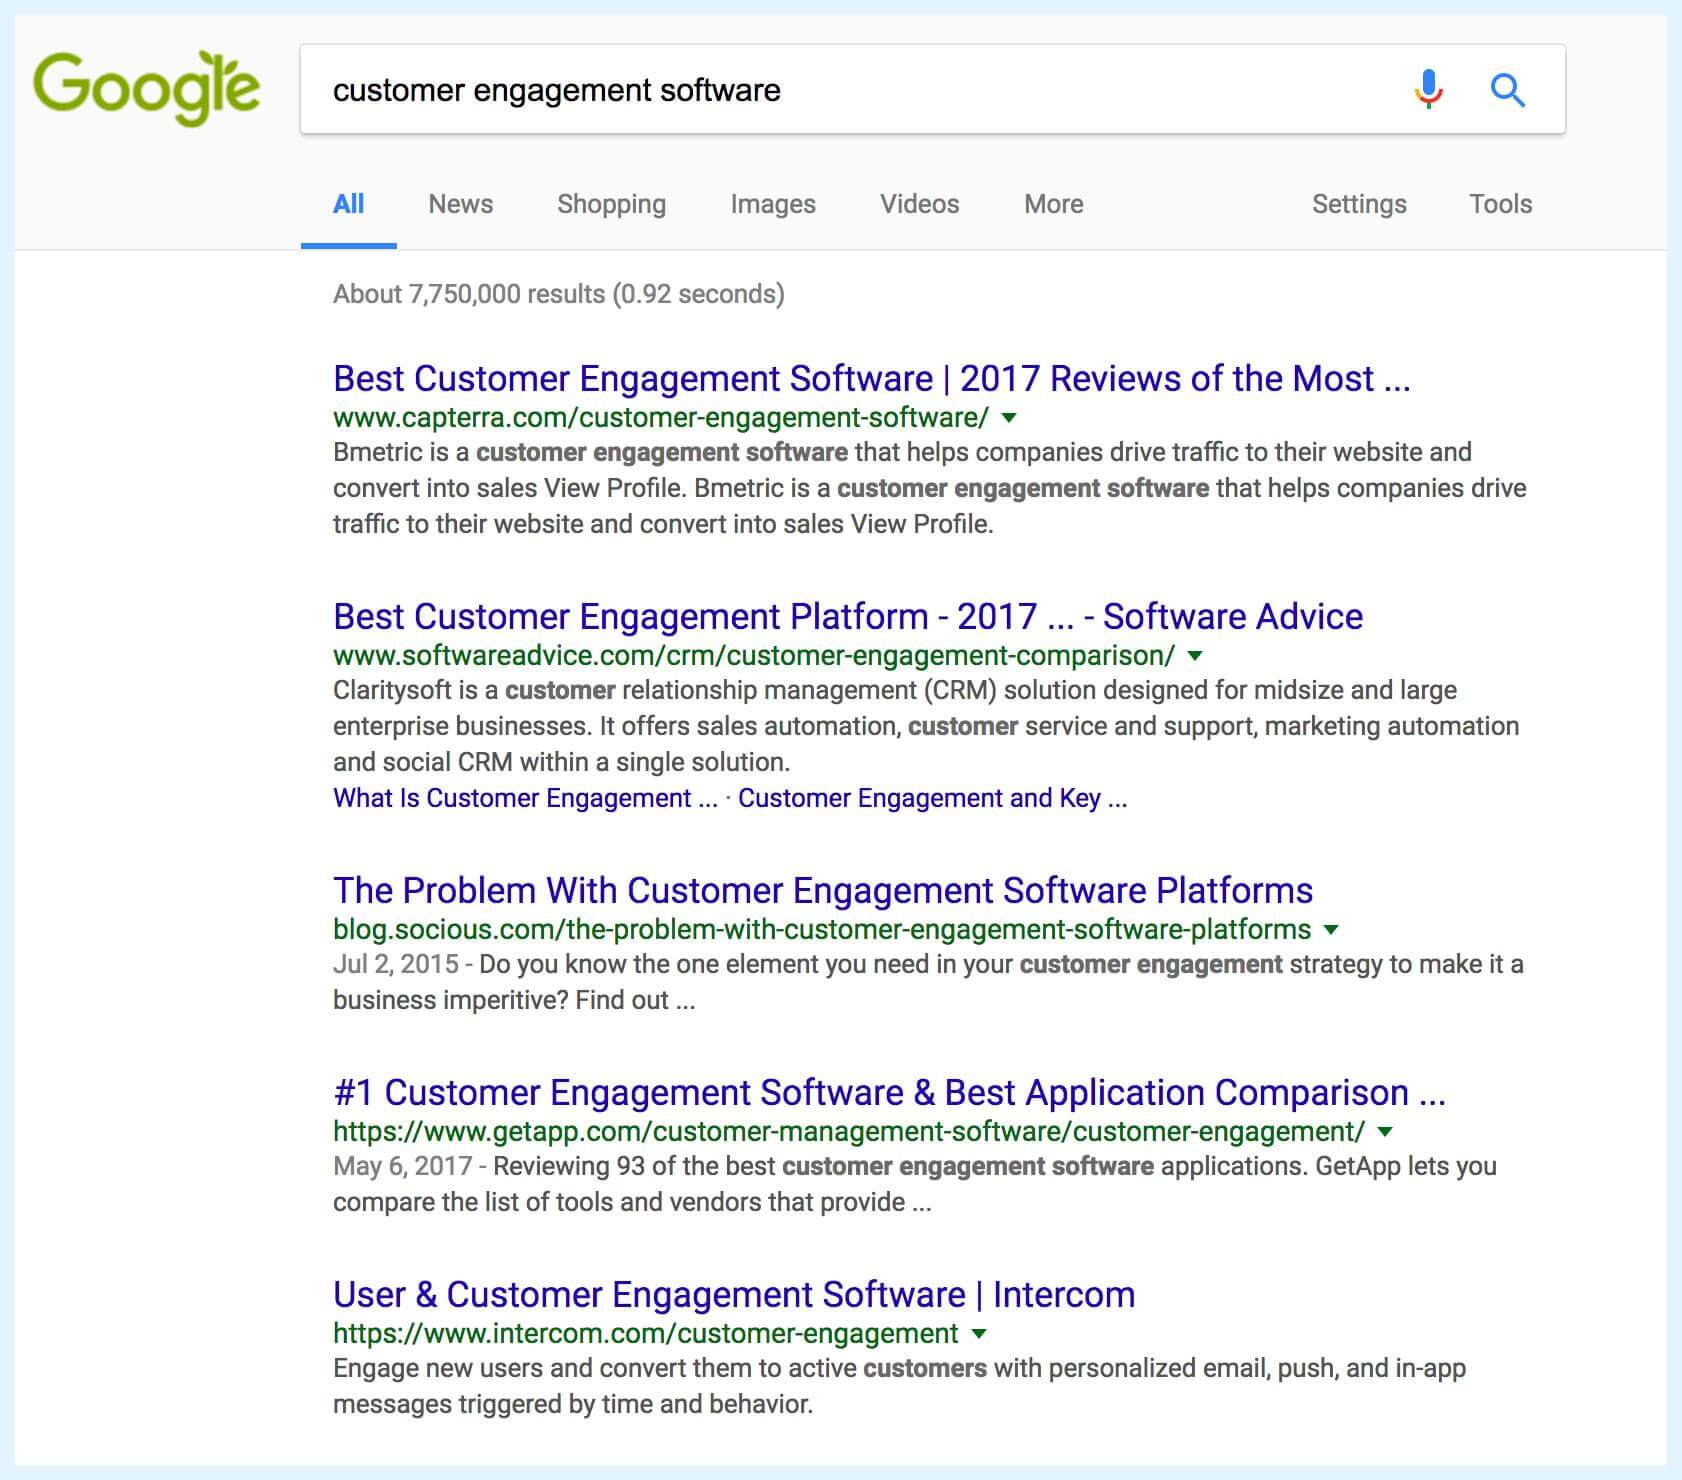
Task: Click the microphone voice search icon
Action: [x=1429, y=90]
